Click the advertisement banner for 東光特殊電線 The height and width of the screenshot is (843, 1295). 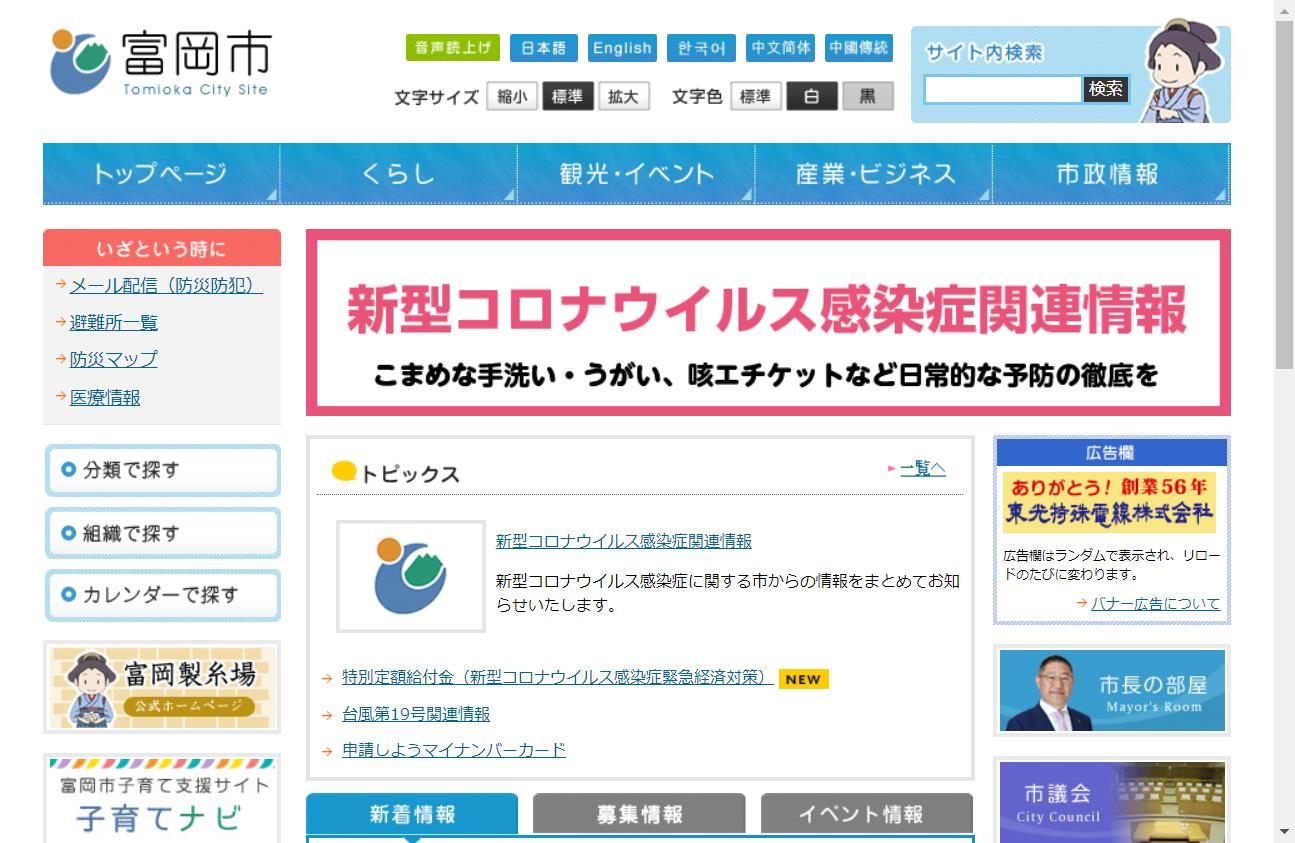point(1109,502)
